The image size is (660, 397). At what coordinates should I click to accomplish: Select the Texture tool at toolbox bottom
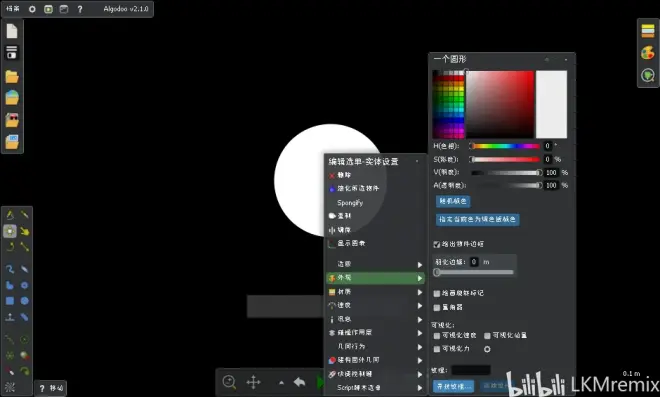tap(10, 387)
